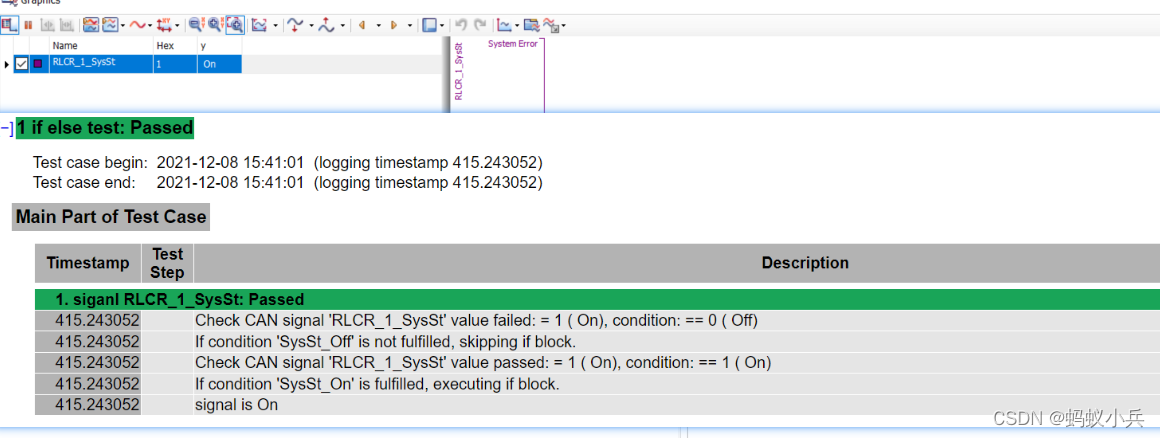Activate the zoom box selection tool

(235, 25)
